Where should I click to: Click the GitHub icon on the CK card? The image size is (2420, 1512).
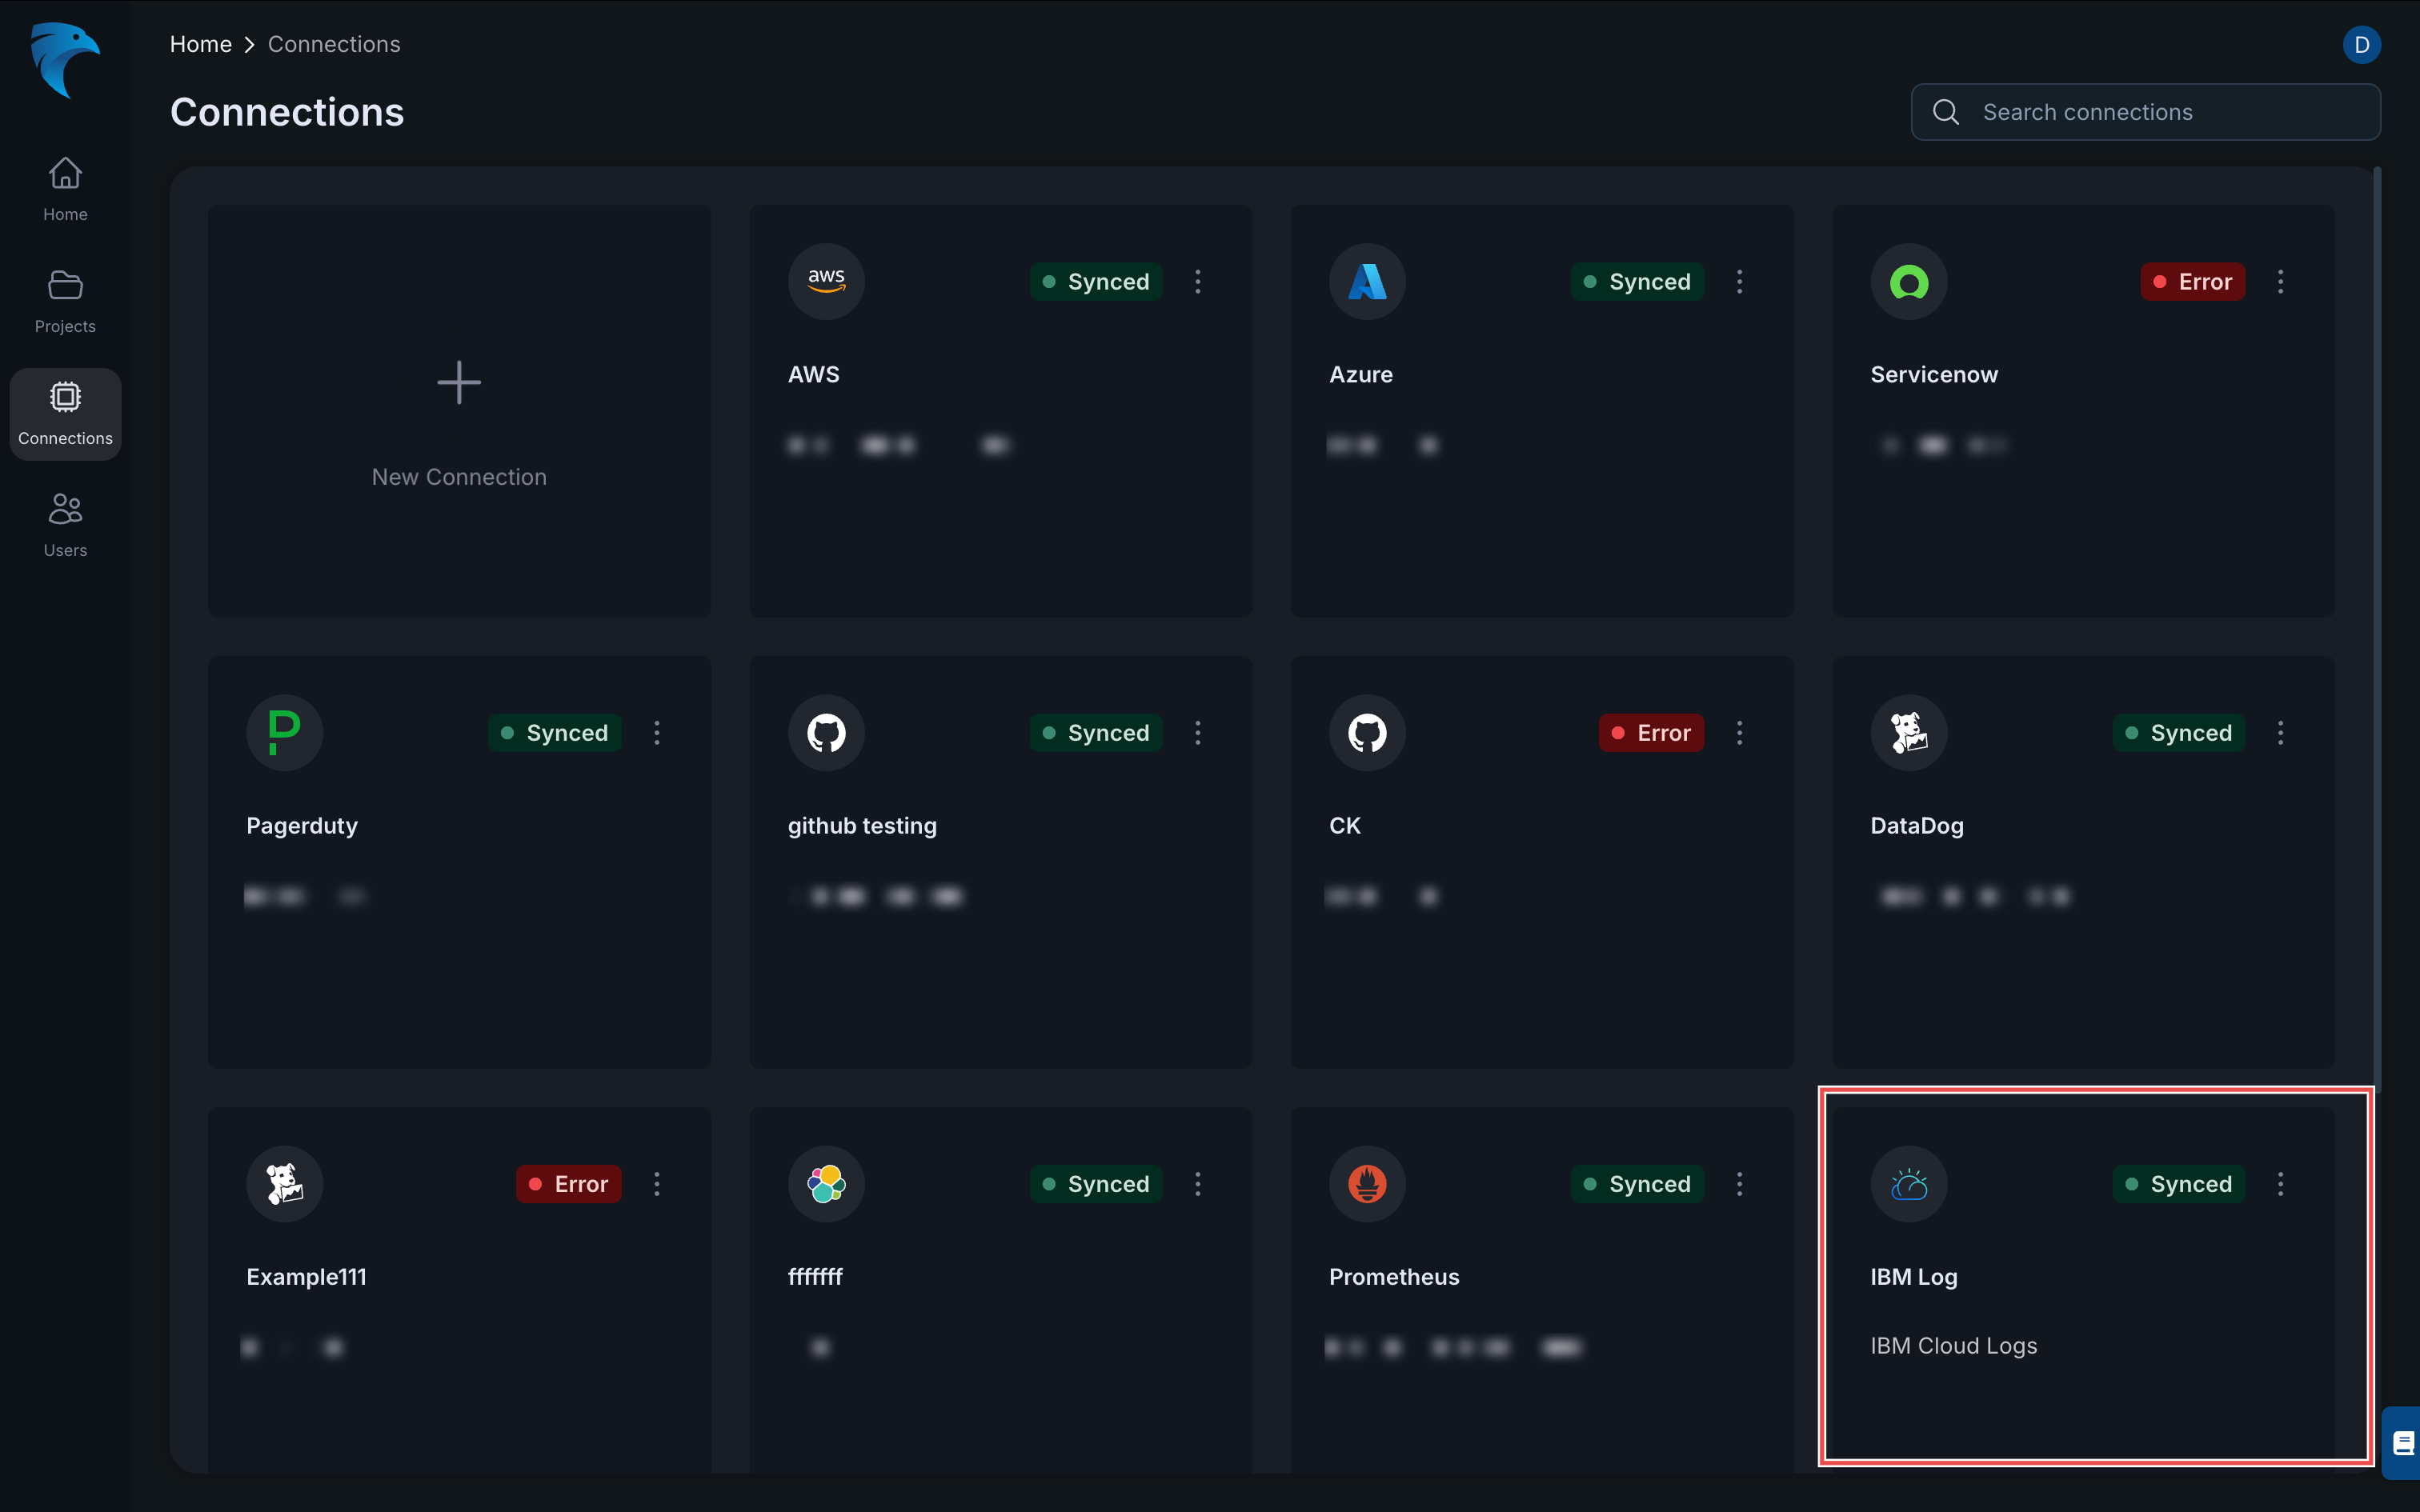tap(1366, 732)
